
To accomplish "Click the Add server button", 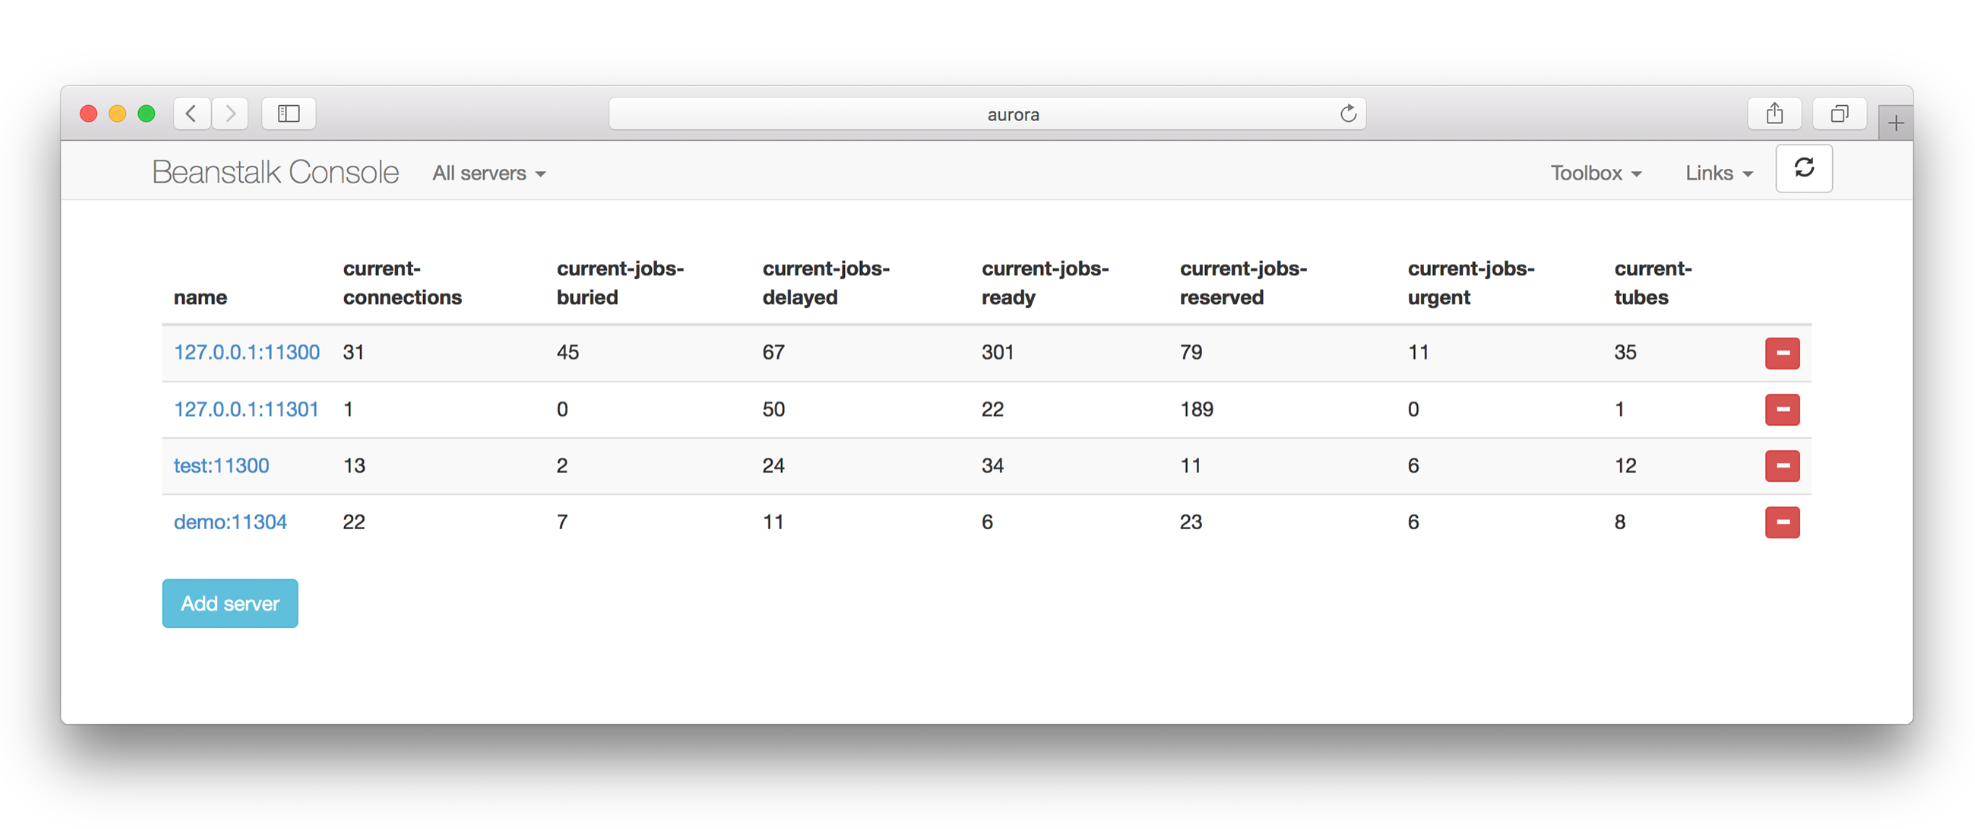I will pos(230,604).
